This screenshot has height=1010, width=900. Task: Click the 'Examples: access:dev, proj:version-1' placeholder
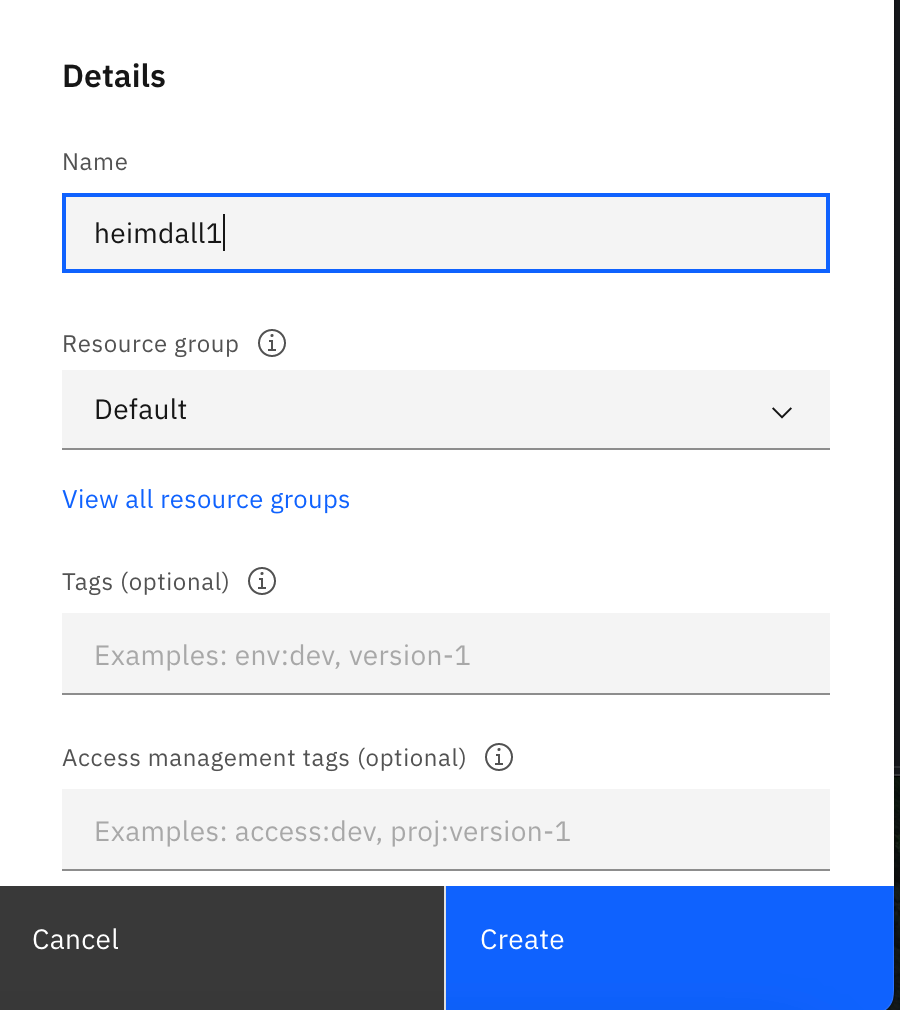[x=332, y=832]
